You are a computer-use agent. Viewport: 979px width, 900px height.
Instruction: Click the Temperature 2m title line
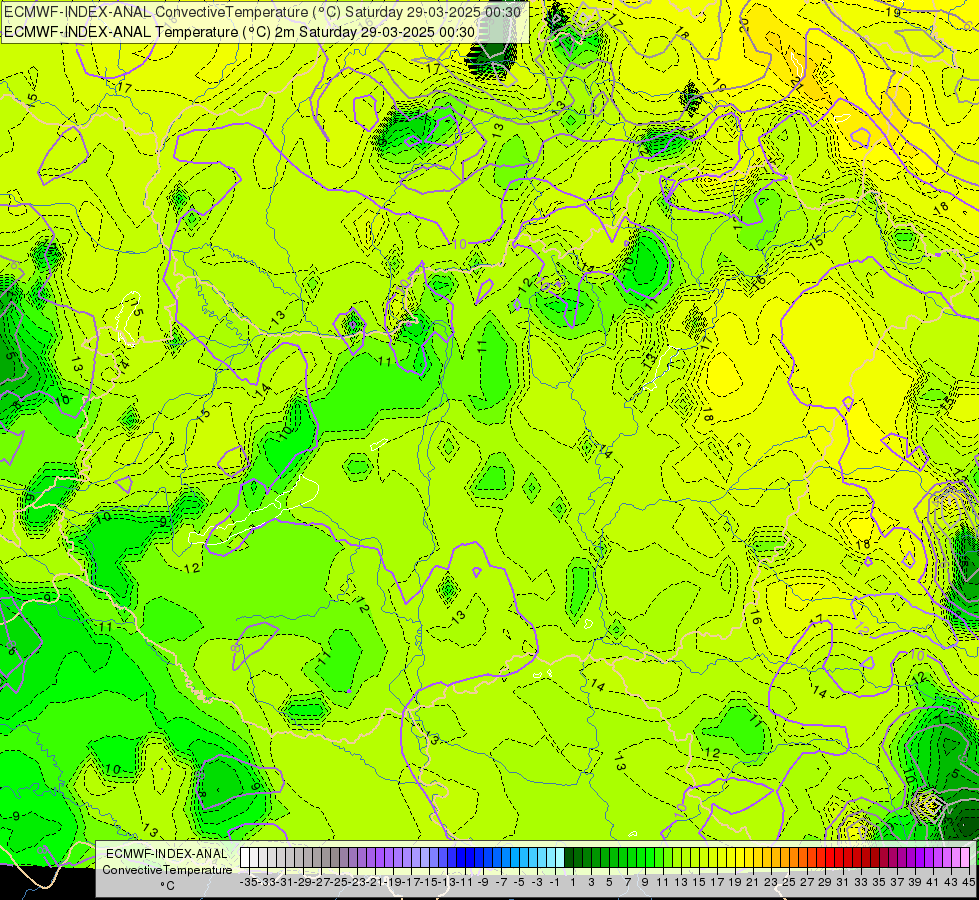tap(239, 32)
